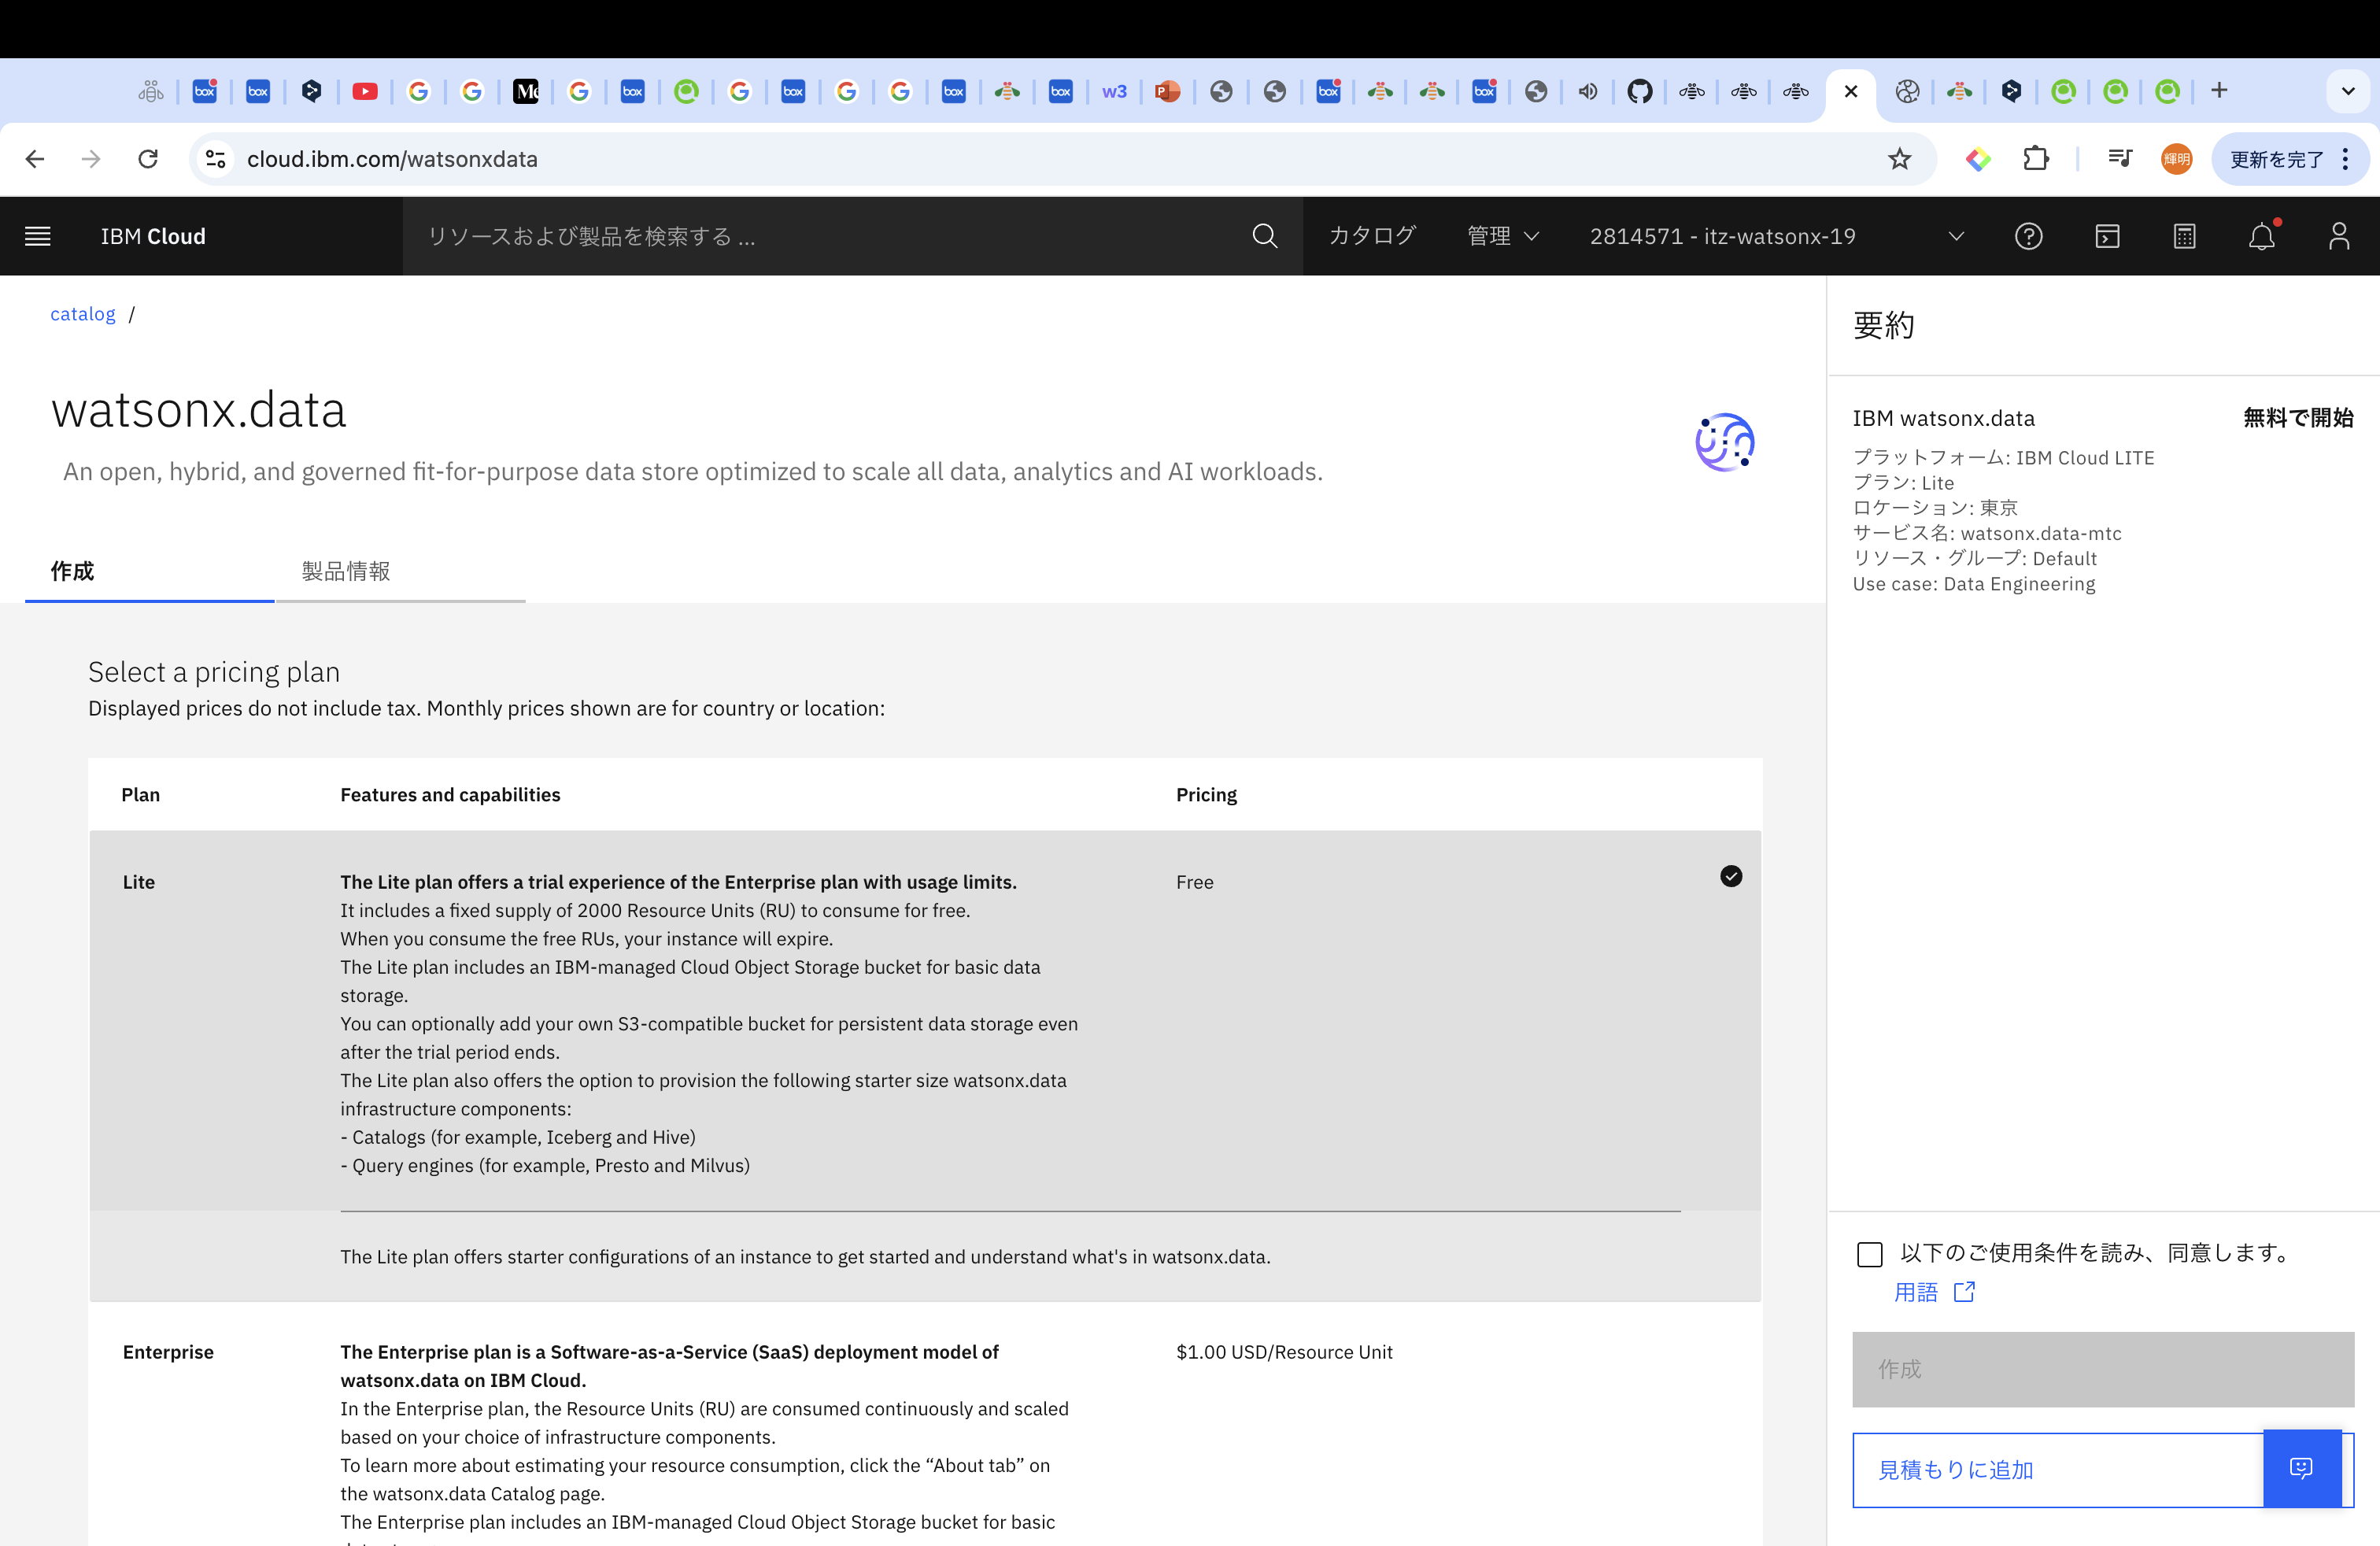Click the search magnifier icon

click(1264, 236)
